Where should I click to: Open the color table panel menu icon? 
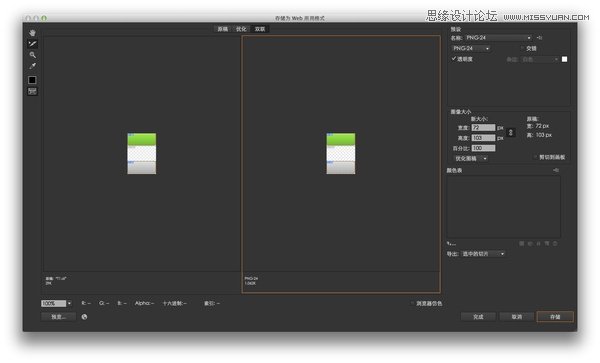[556, 170]
